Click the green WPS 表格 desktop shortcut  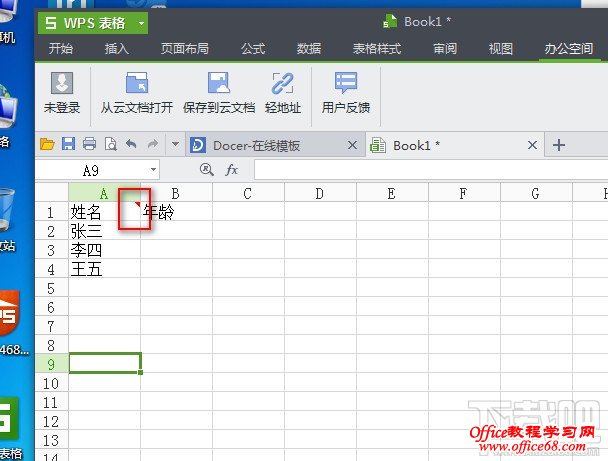click(9, 419)
